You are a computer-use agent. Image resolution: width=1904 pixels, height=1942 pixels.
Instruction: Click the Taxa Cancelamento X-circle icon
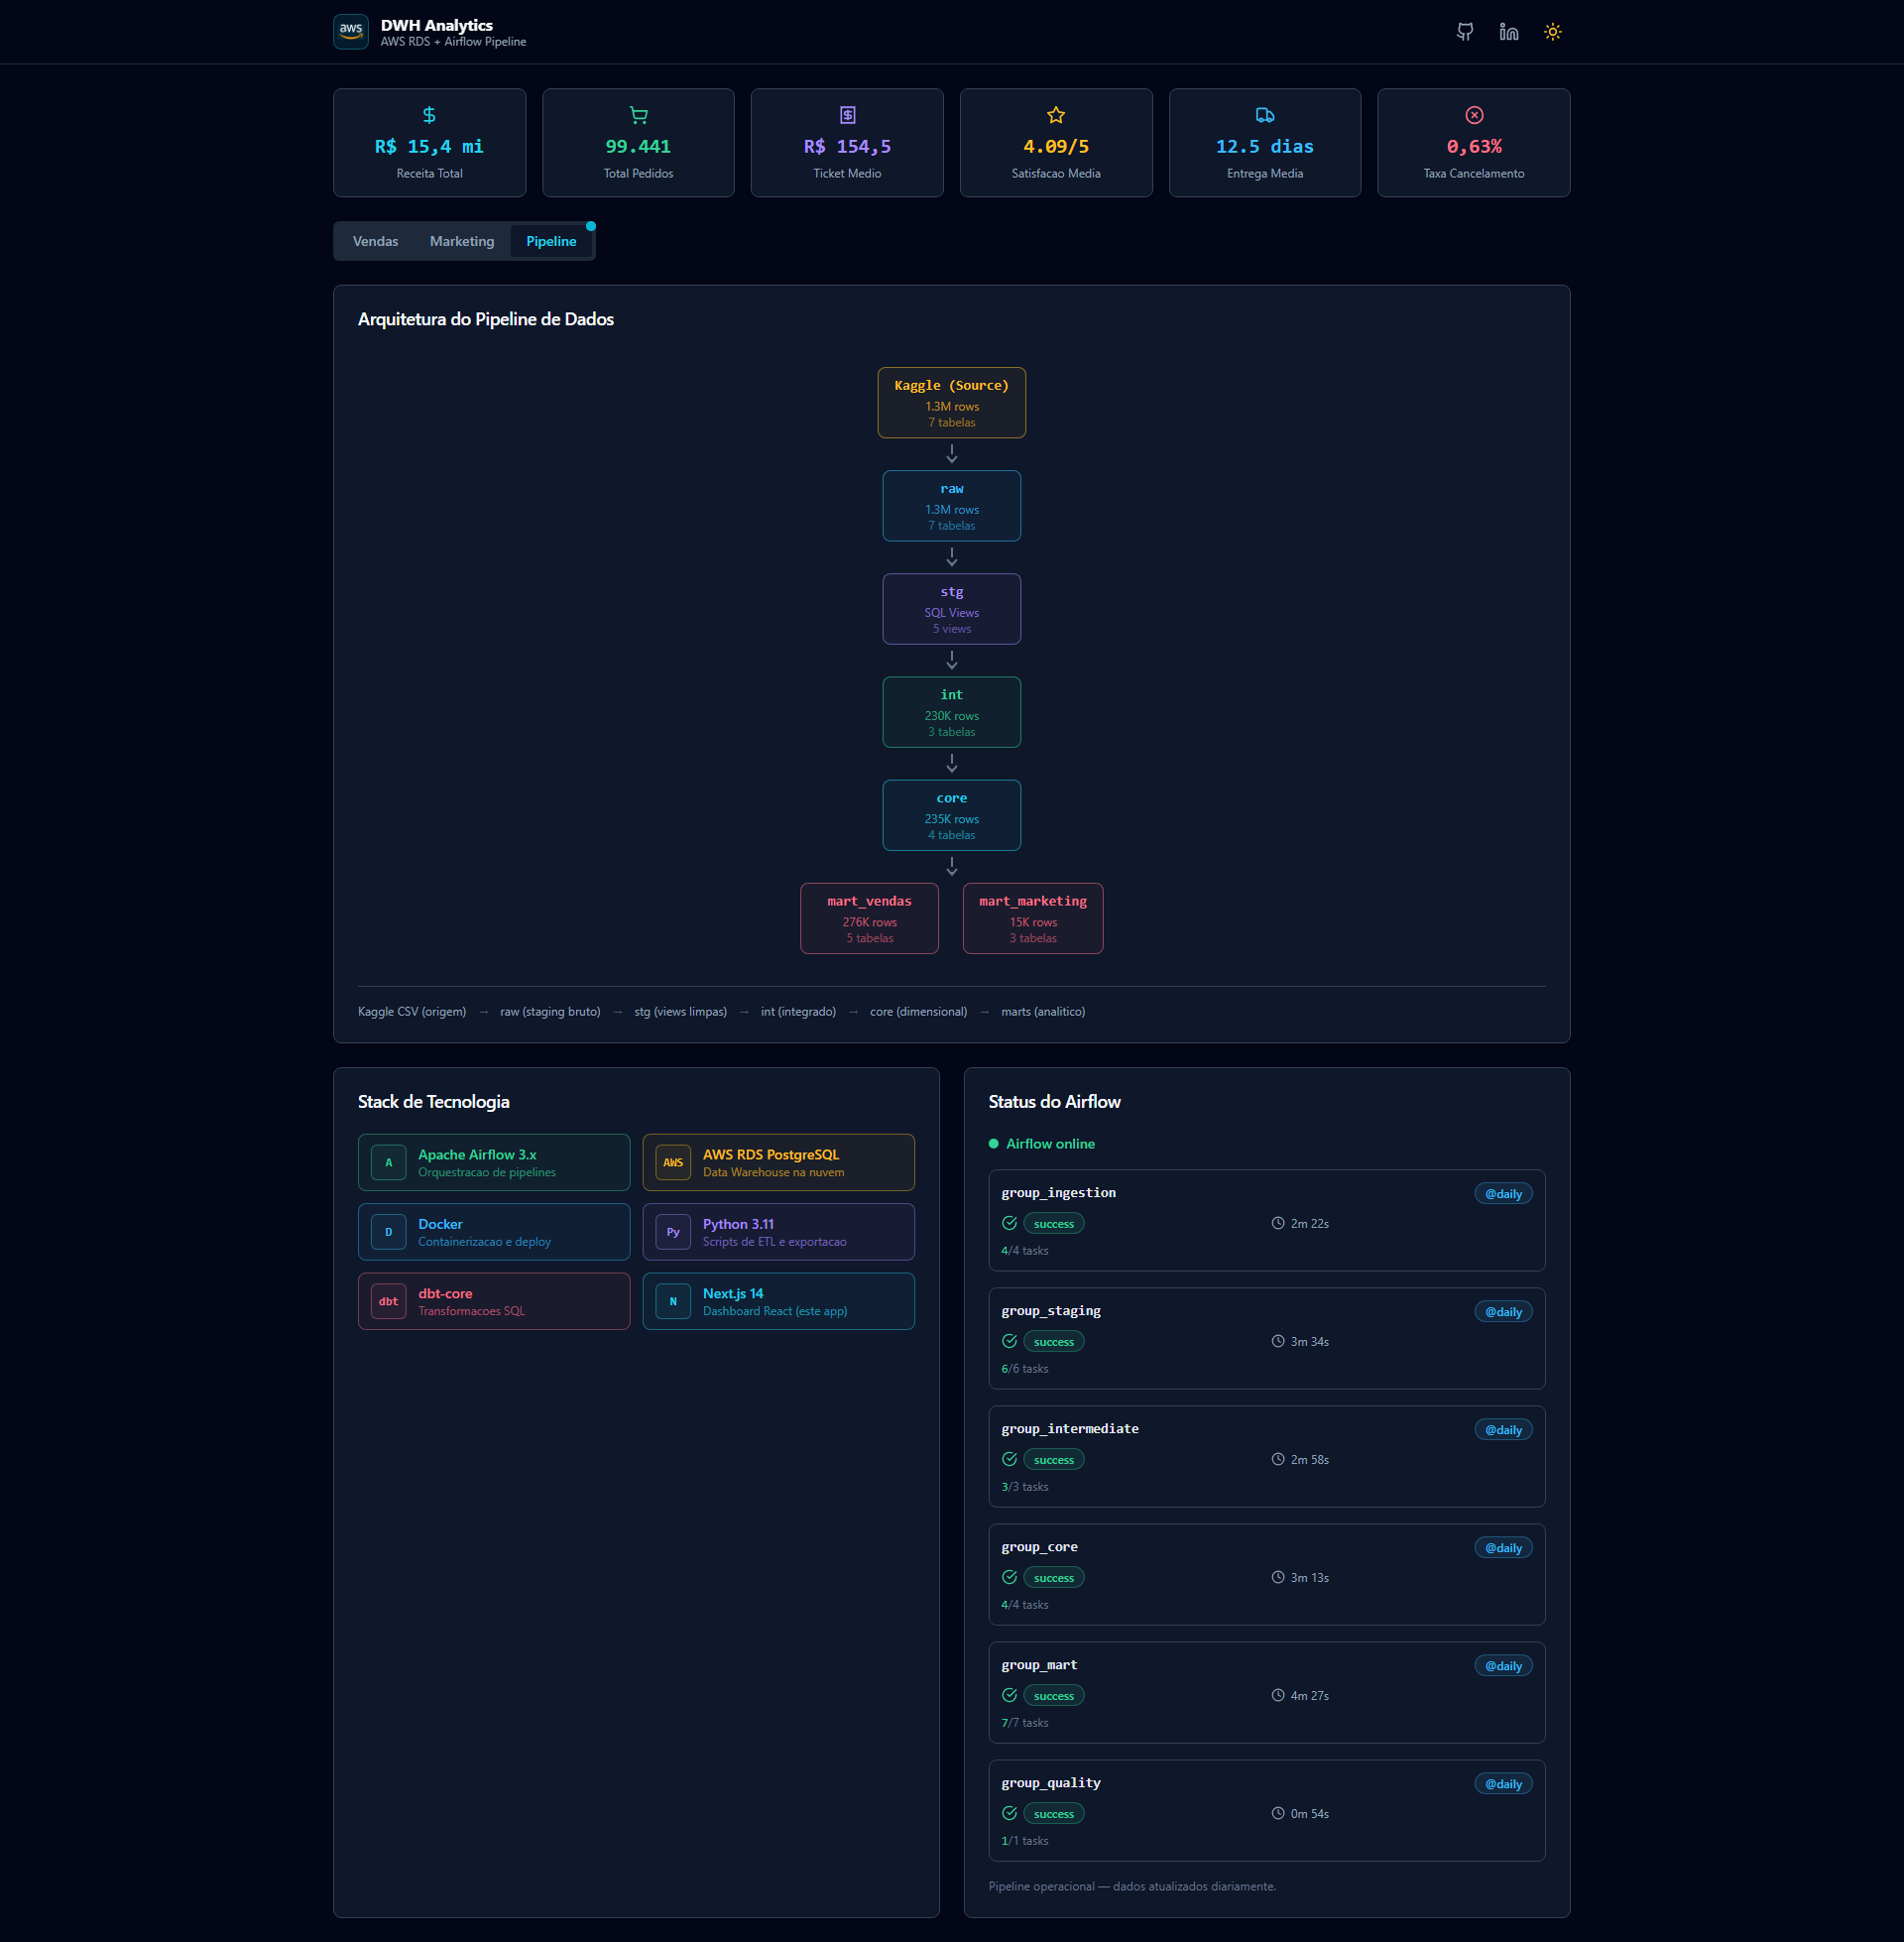[1473, 115]
